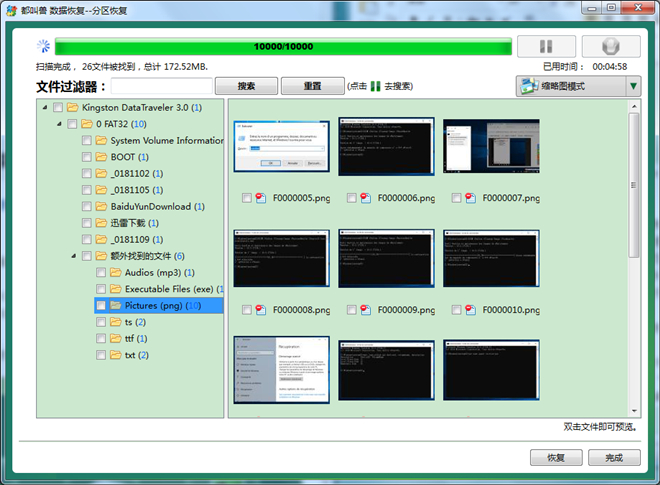Screen dimensions: 660x485
Task: Click the Executable Files (exe) folder icon
Action: (115, 289)
